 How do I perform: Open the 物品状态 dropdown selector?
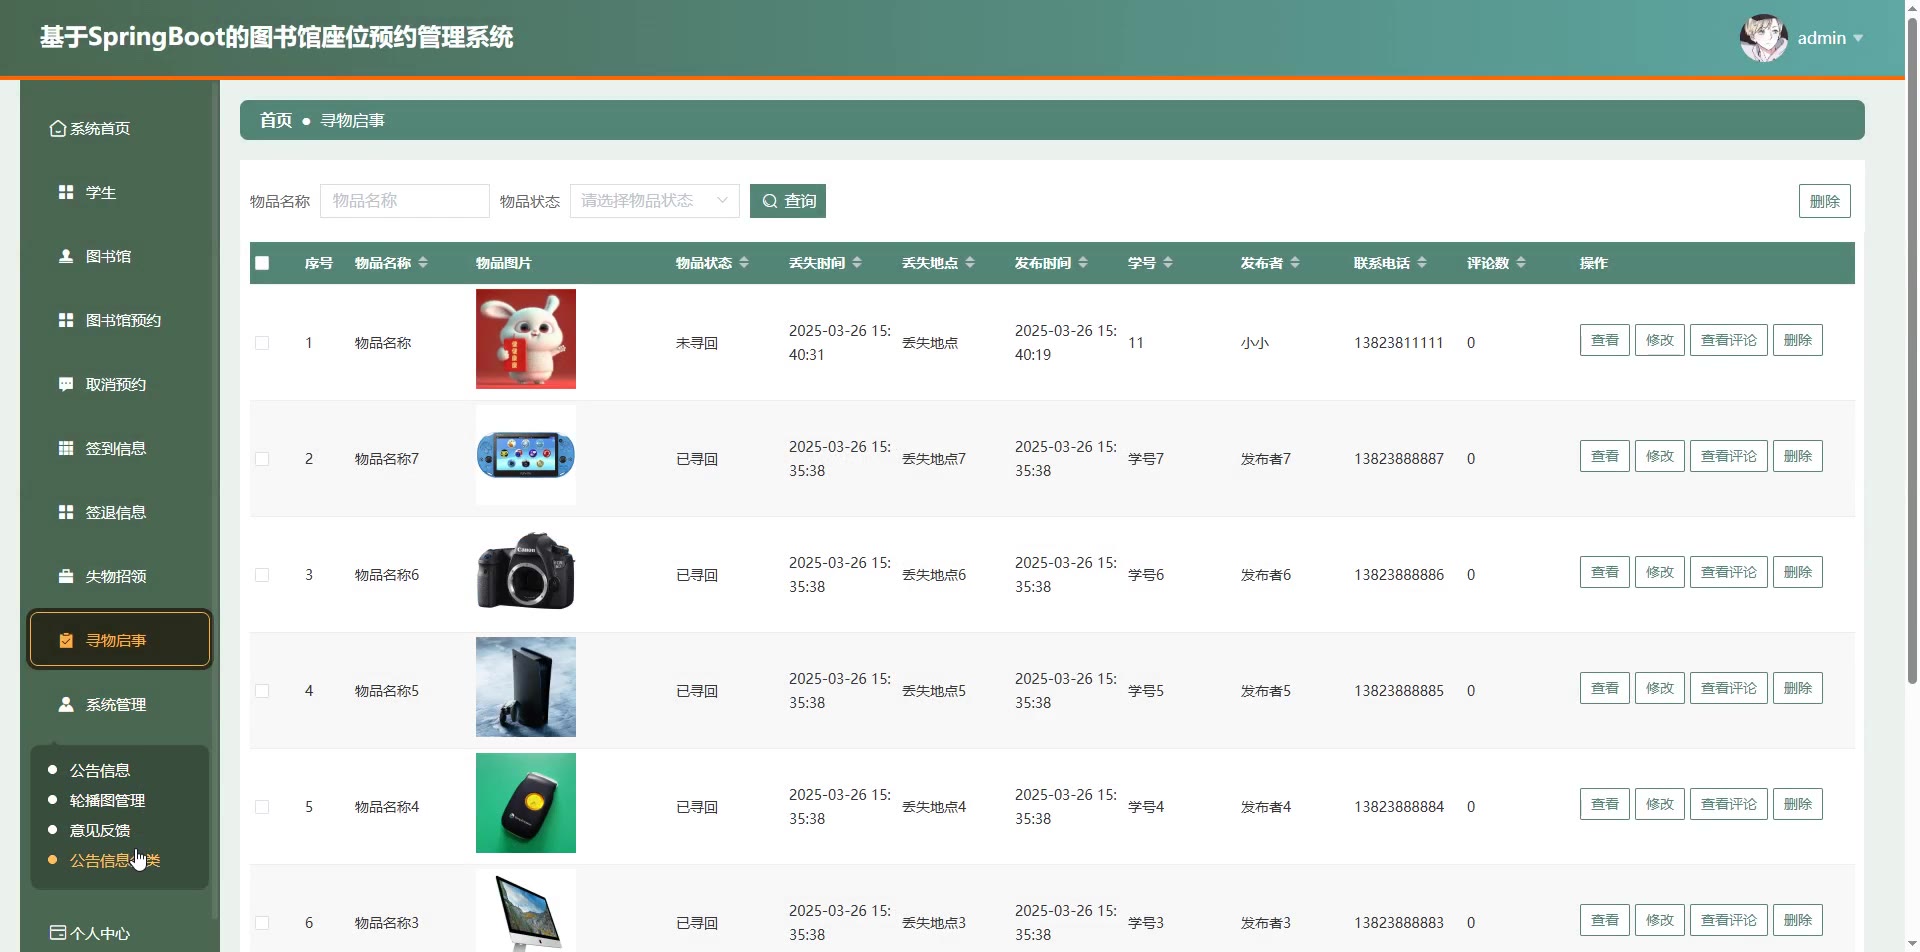coord(654,201)
